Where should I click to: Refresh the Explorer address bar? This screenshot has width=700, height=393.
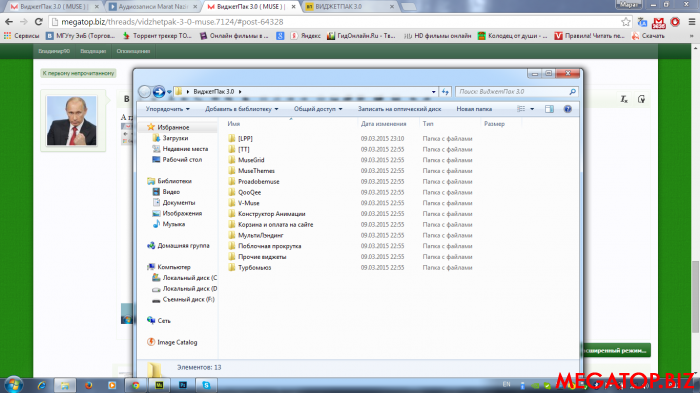[445, 92]
